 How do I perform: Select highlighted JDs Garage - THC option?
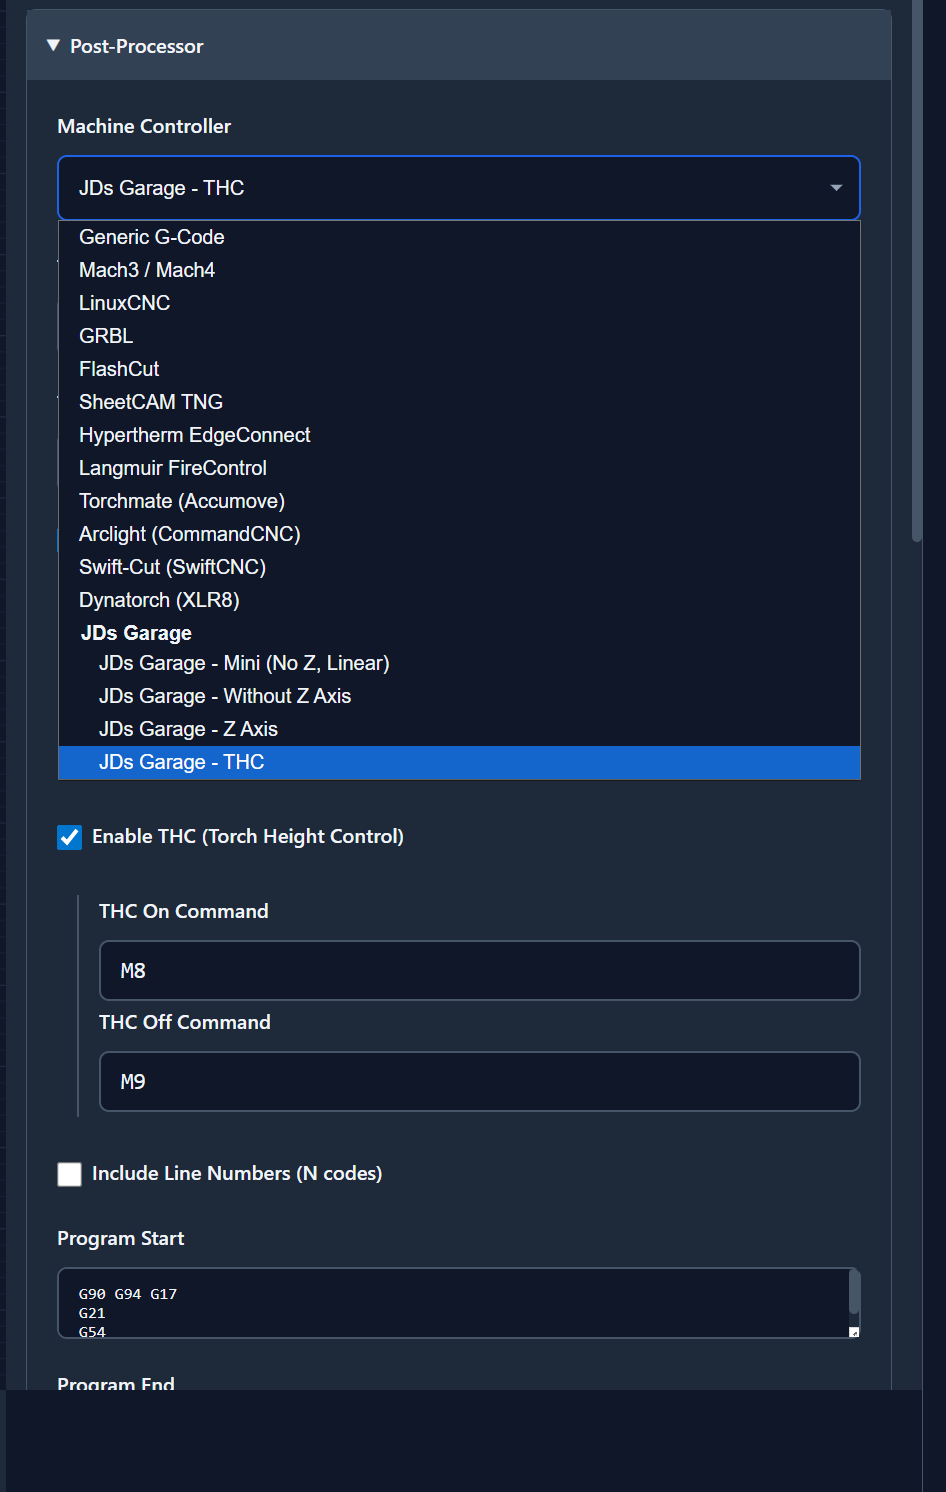[x=182, y=762]
